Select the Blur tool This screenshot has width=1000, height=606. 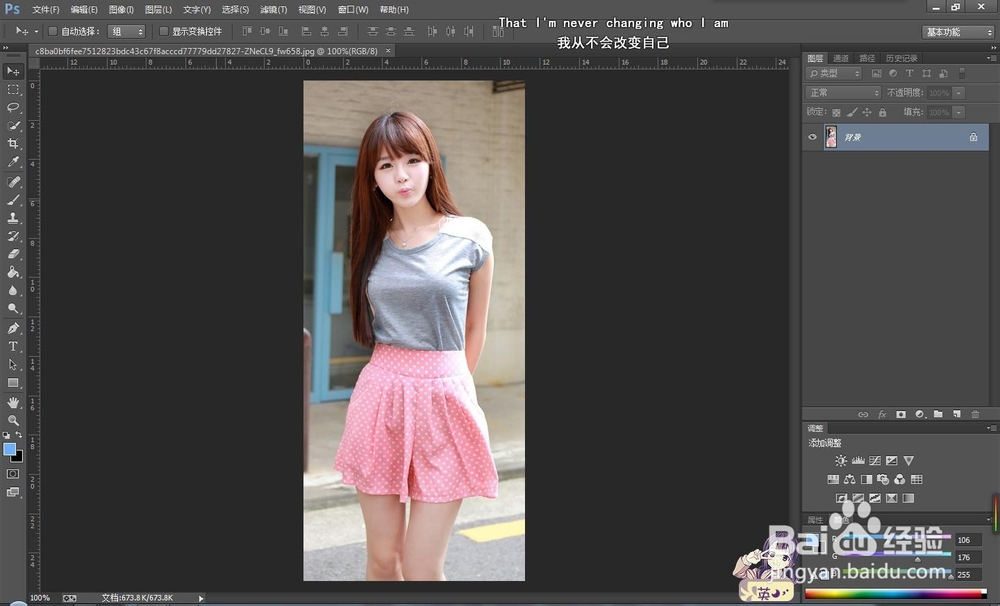[13, 290]
